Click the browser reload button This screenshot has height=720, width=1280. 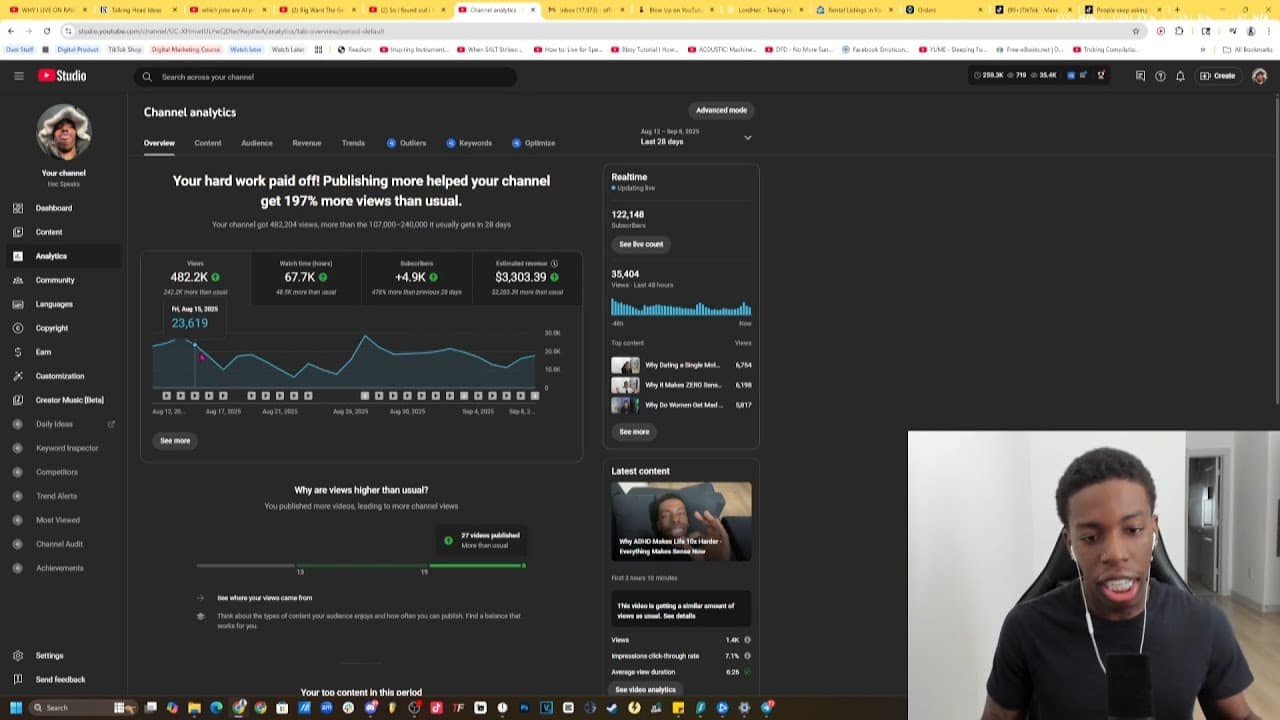[46, 31]
